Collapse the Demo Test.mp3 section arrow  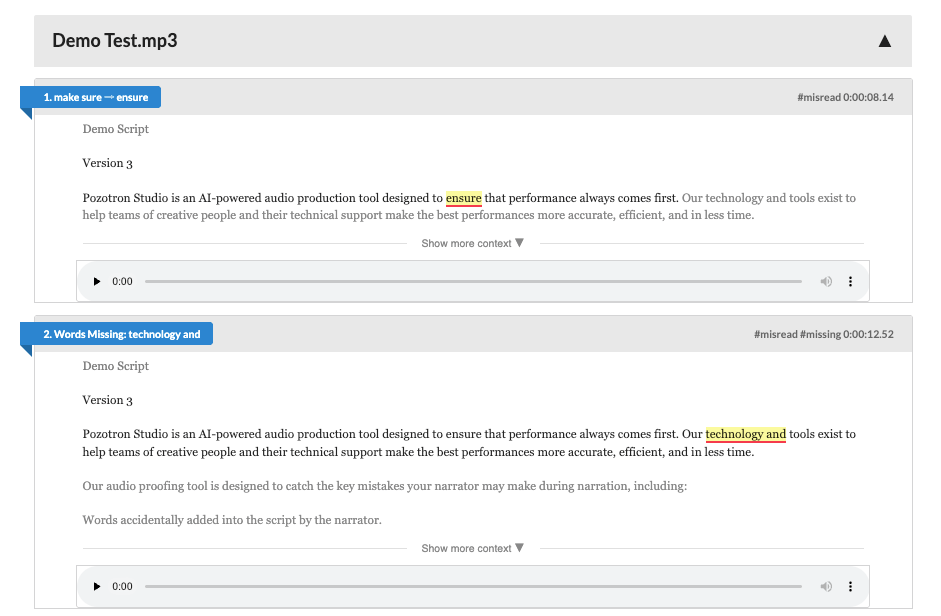pyautogui.click(x=884, y=41)
